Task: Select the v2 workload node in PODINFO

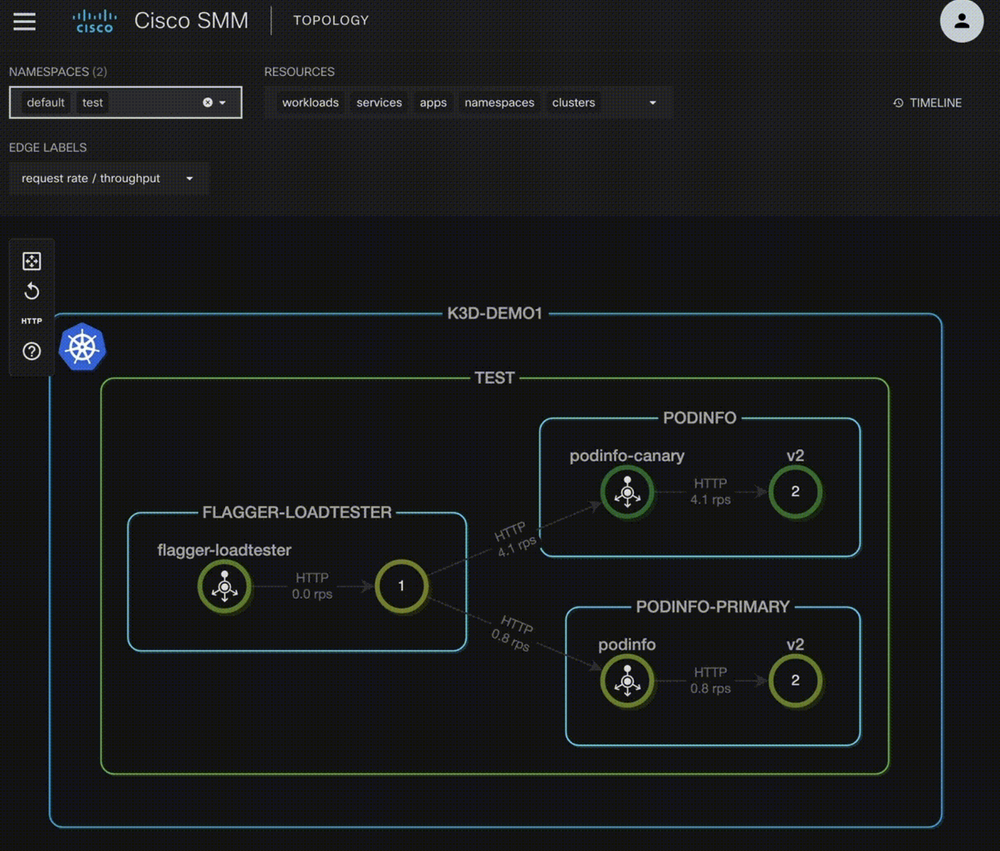Action: click(x=795, y=491)
